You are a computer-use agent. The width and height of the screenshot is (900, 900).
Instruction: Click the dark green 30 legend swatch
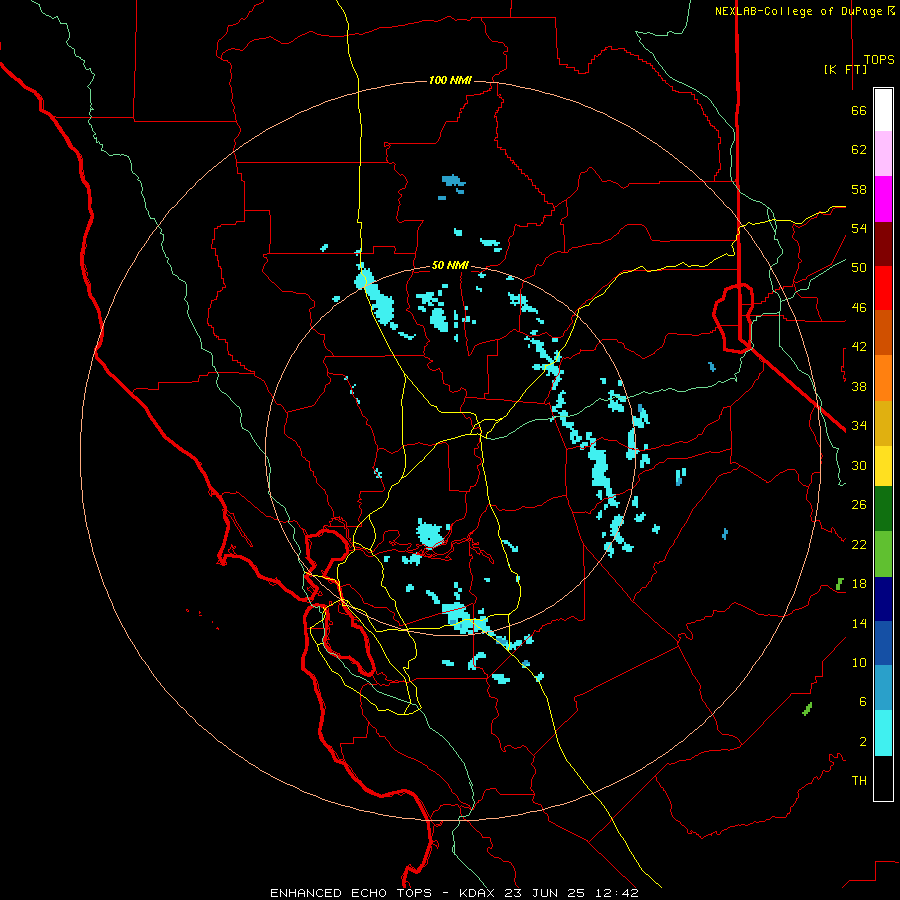[883, 509]
